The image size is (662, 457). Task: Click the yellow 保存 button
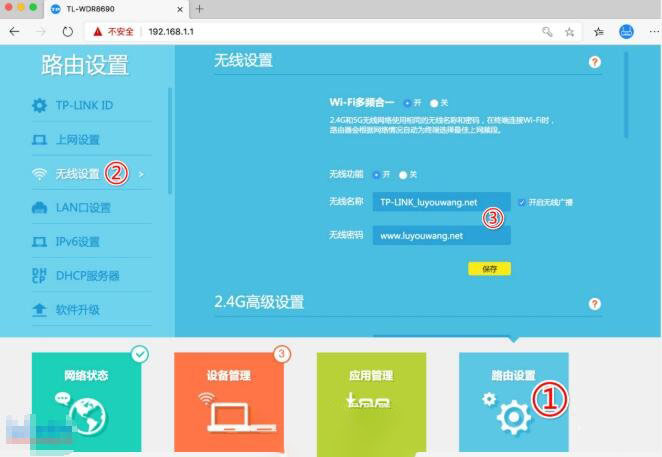[490, 269]
